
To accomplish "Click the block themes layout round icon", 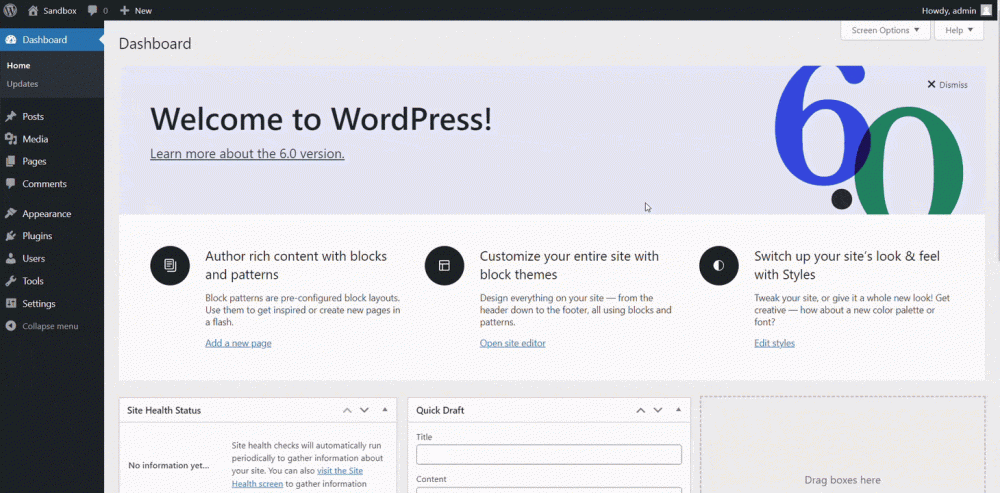I will (445, 265).
